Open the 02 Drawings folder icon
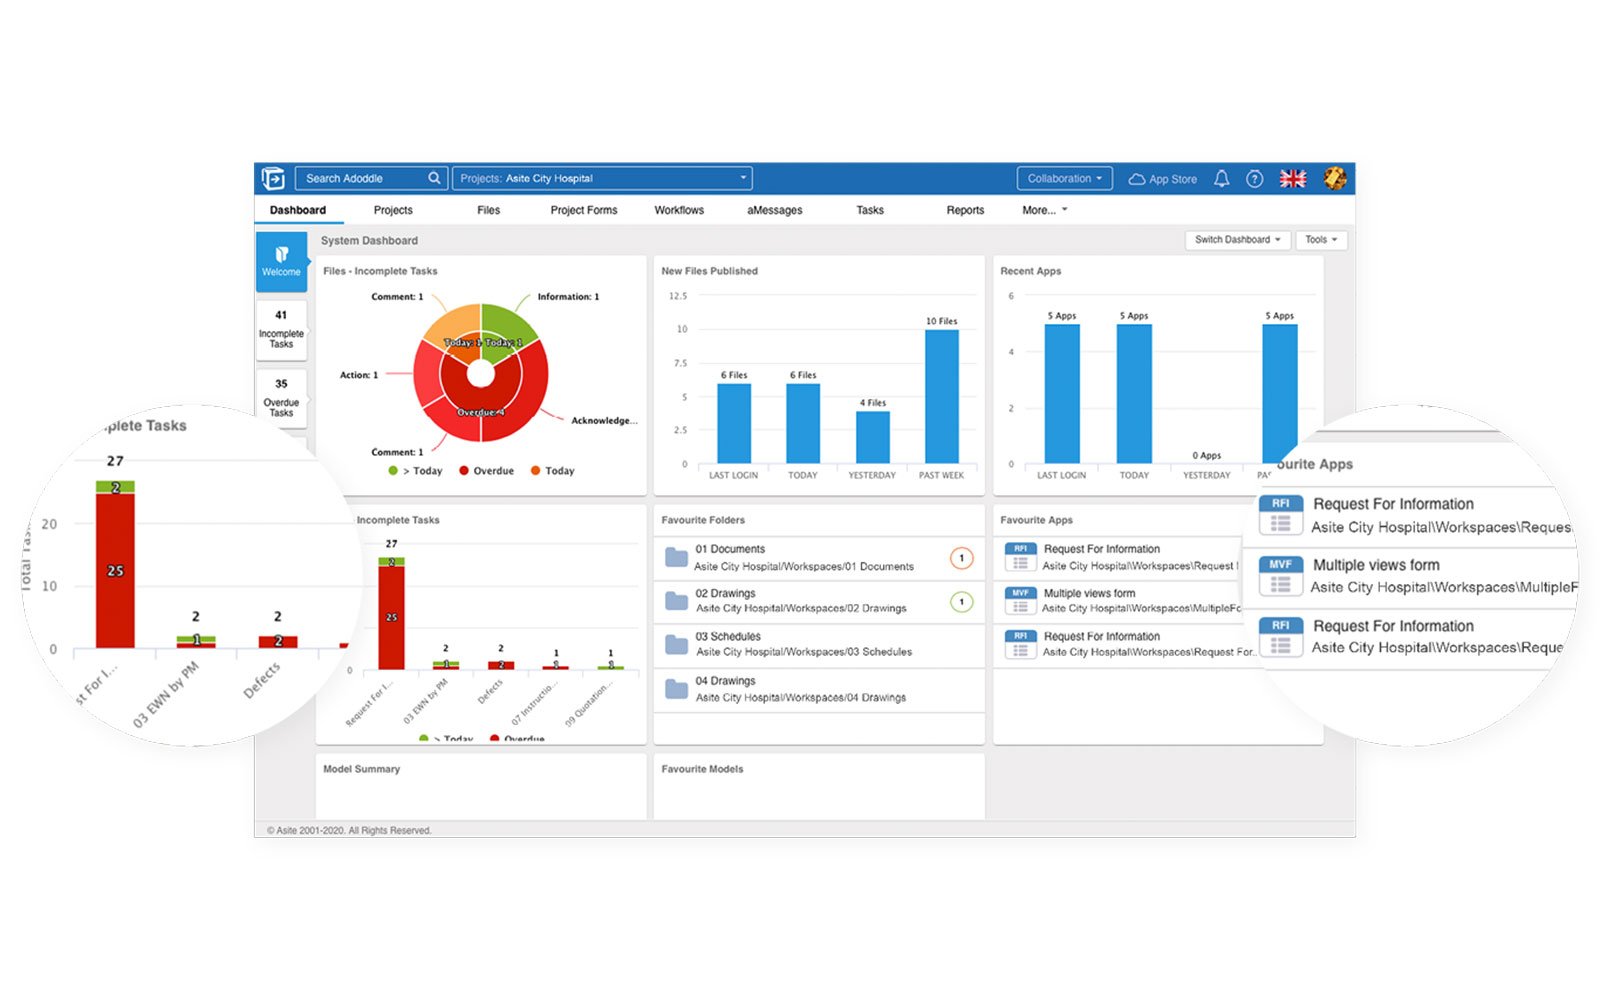The width and height of the screenshot is (1600, 1000). pos(677,600)
